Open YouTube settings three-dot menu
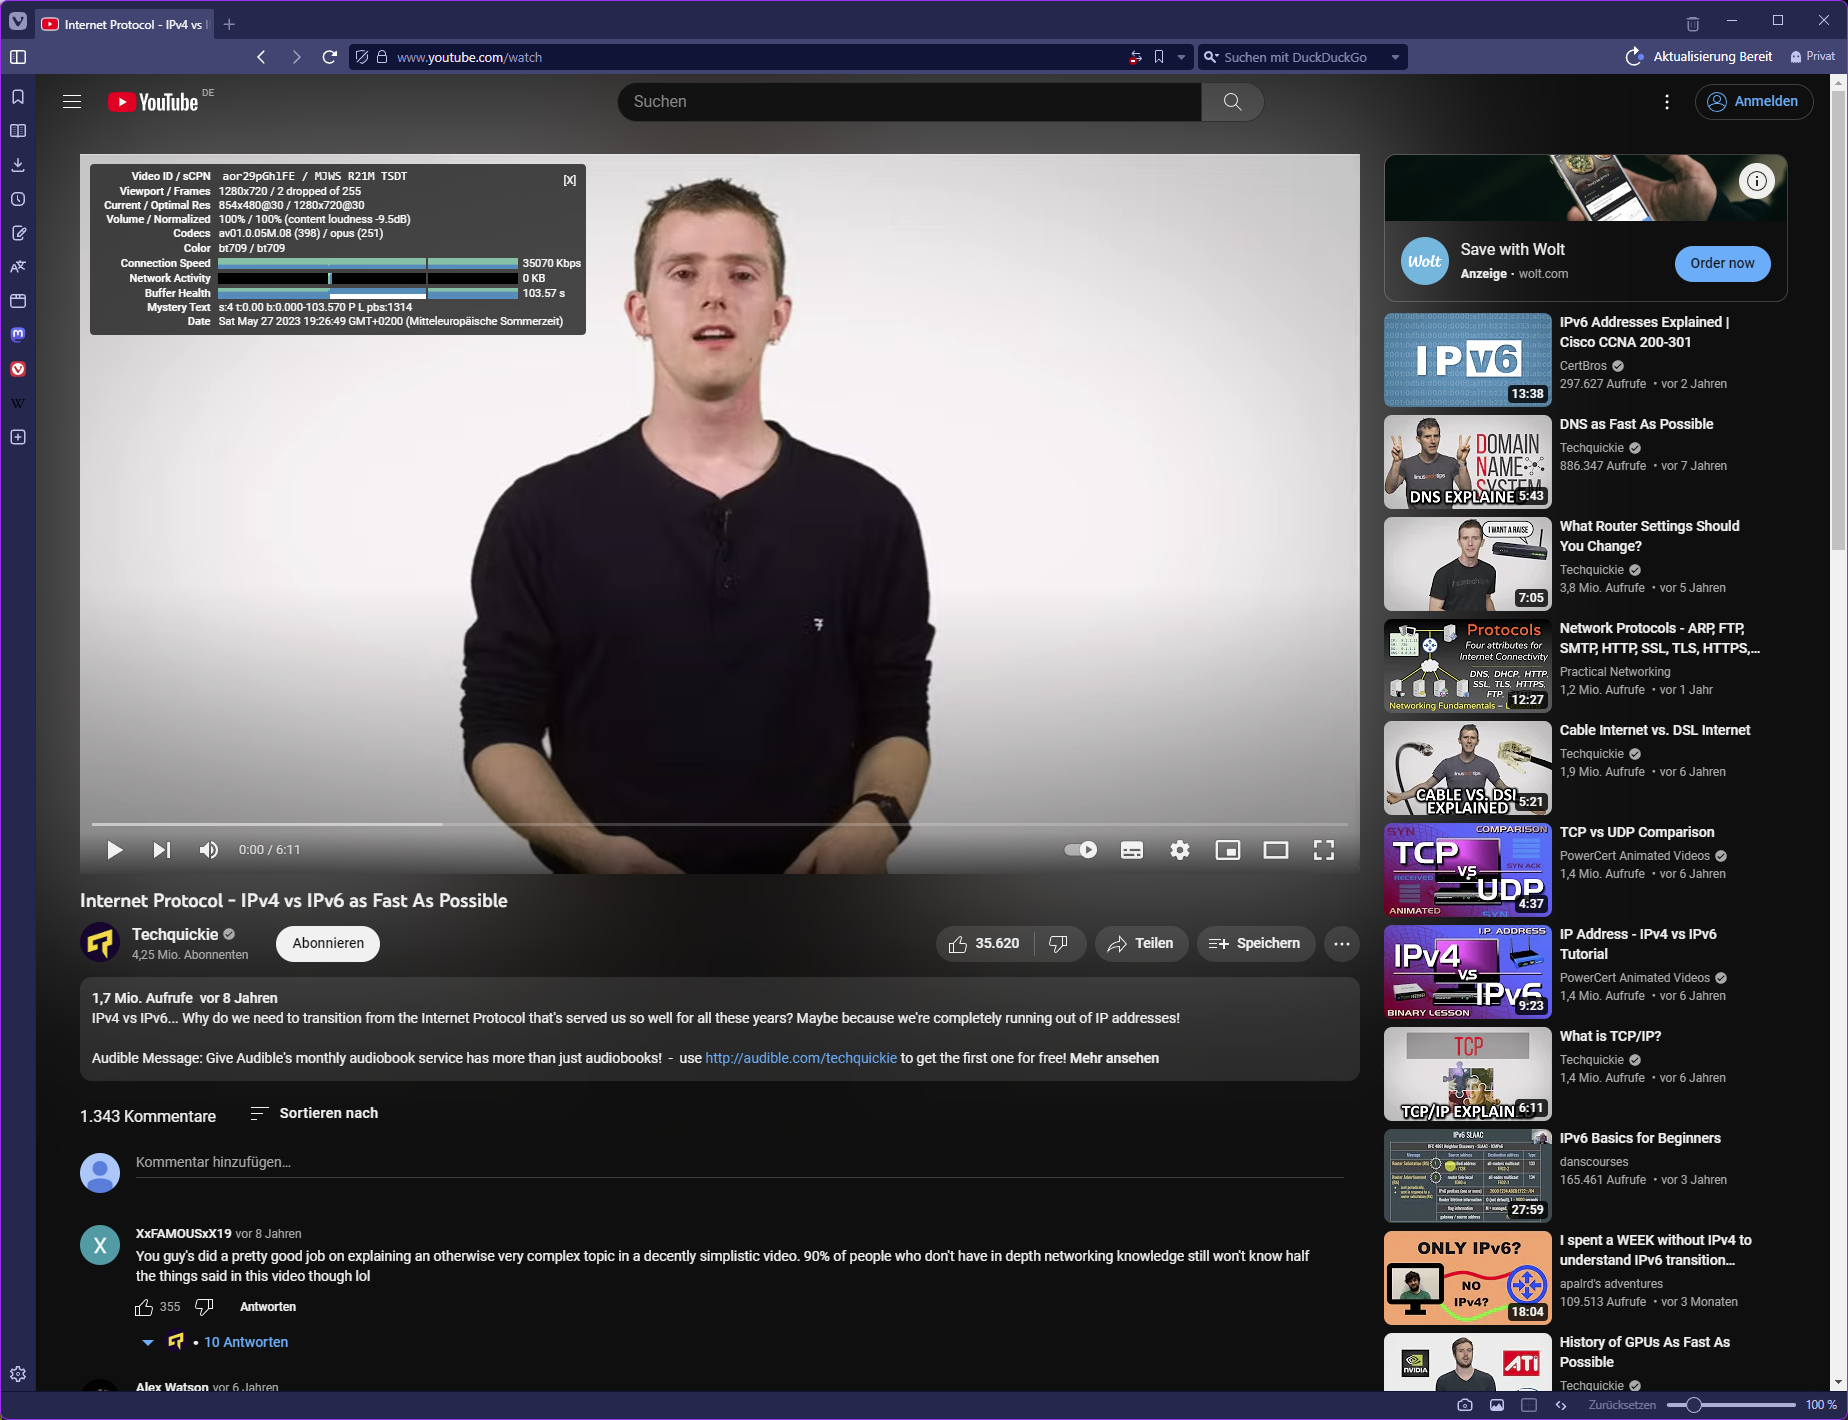The height and width of the screenshot is (1420, 1848). pyautogui.click(x=1666, y=101)
